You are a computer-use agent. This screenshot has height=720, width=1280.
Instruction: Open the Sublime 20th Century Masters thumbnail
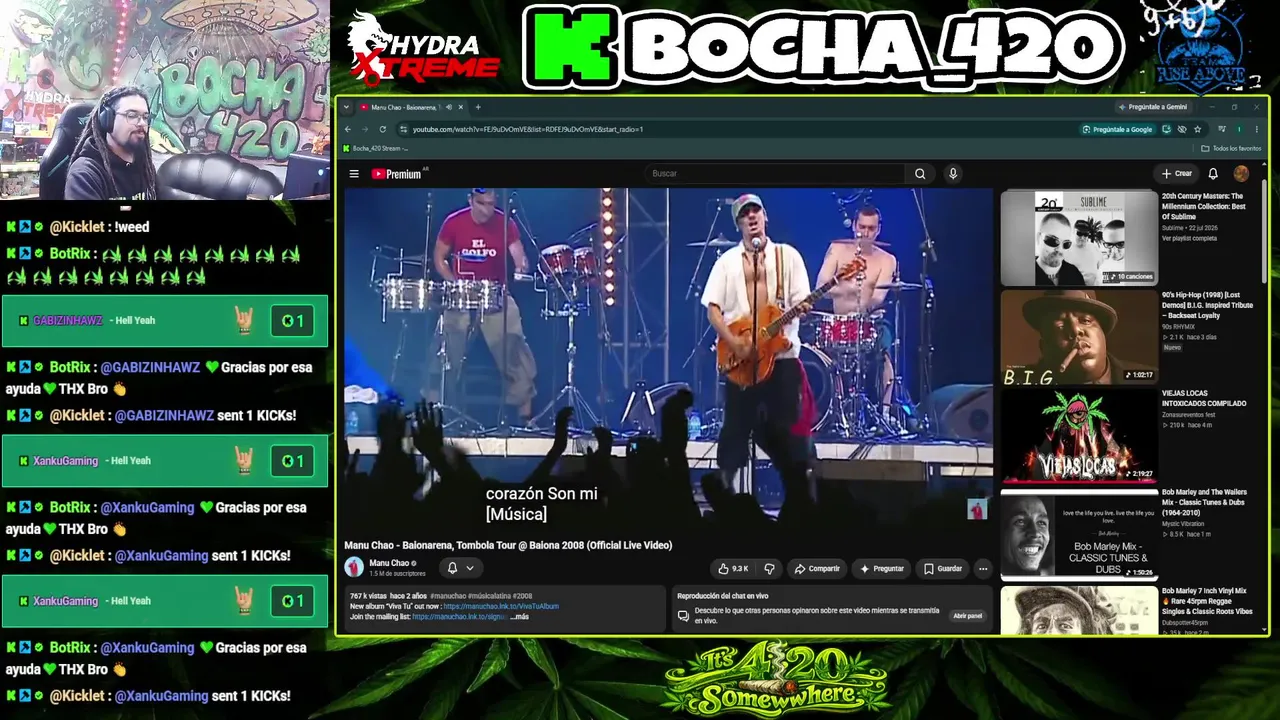(1079, 238)
